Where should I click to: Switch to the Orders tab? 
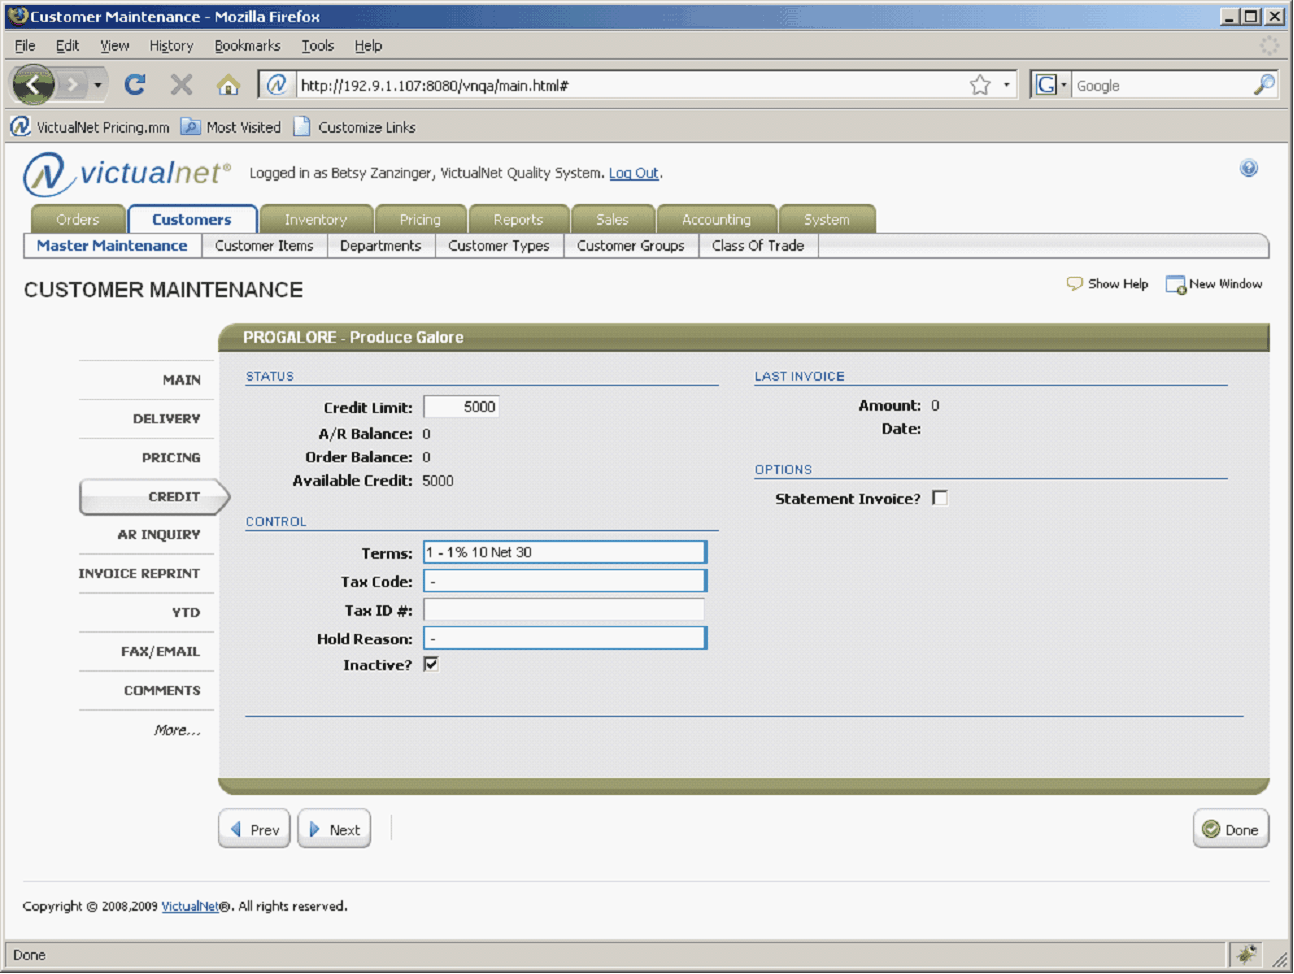[x=78, y=219]
